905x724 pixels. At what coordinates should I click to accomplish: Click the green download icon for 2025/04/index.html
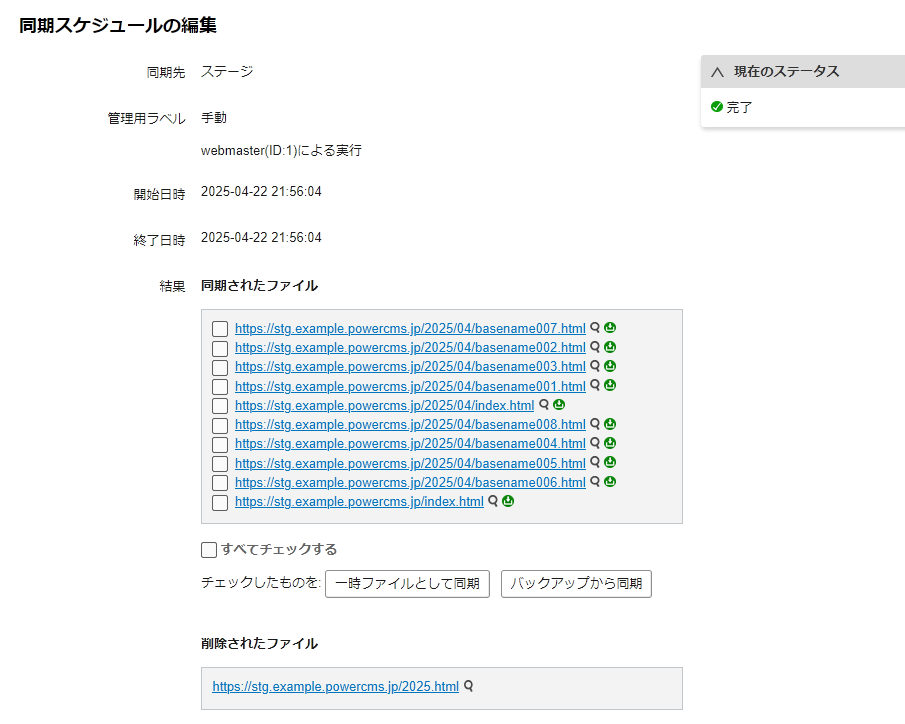click(559, 405)
